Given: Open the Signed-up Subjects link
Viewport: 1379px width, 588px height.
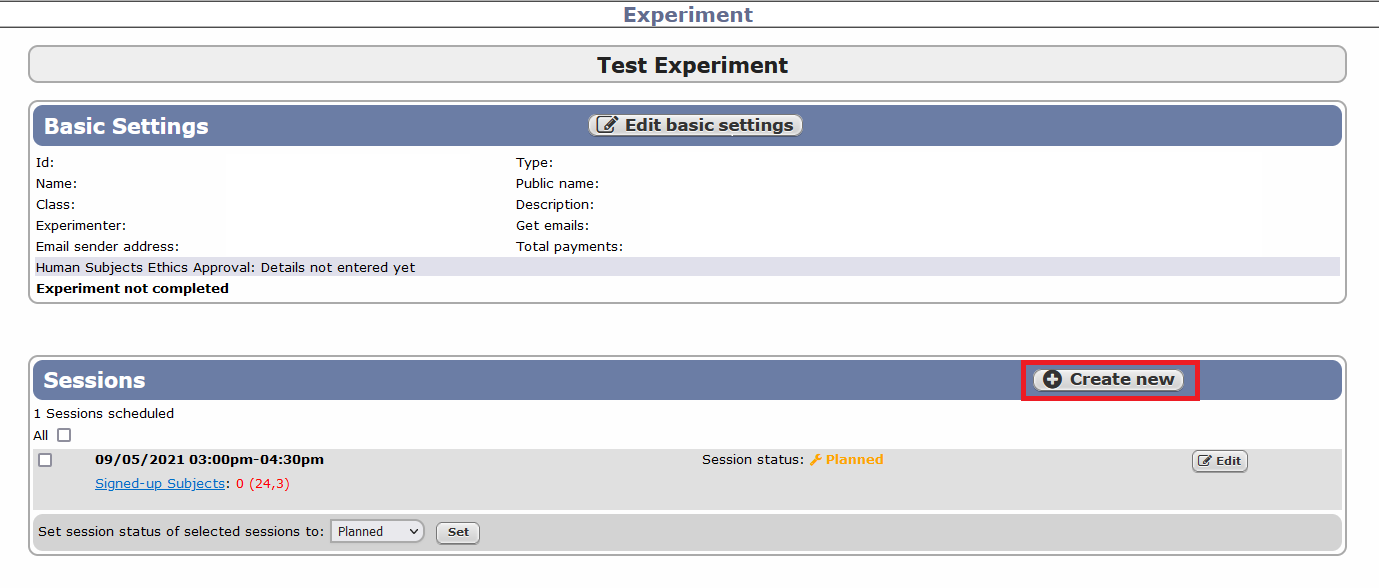Looking at the screenshot, I should [x=158, y=483].
